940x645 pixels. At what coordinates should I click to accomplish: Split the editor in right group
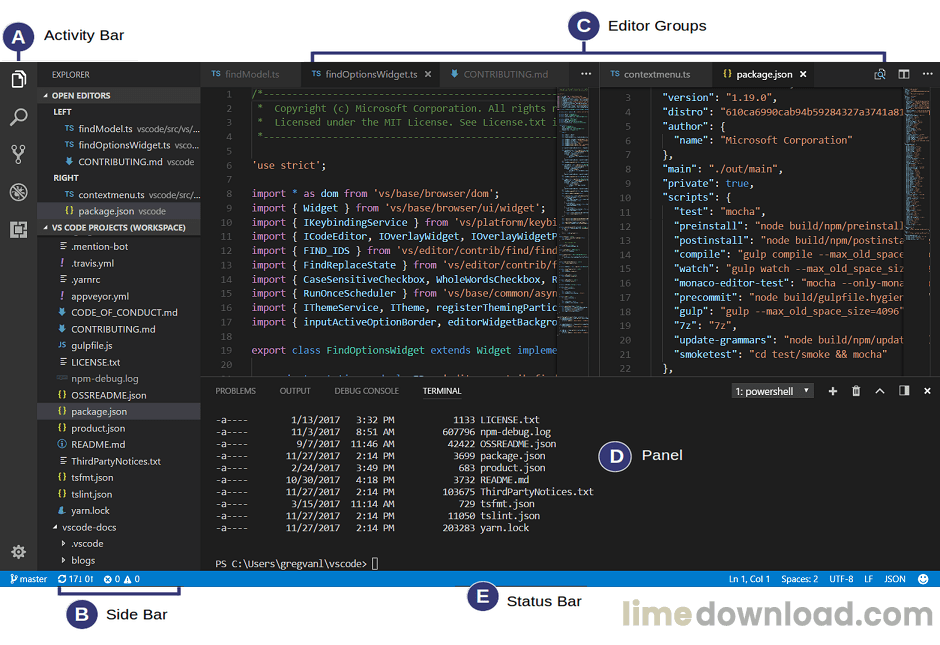903,74
